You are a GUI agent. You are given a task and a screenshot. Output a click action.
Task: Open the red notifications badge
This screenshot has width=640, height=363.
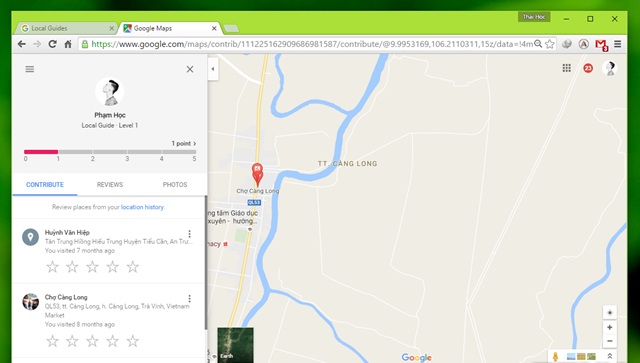pos(588,68)
